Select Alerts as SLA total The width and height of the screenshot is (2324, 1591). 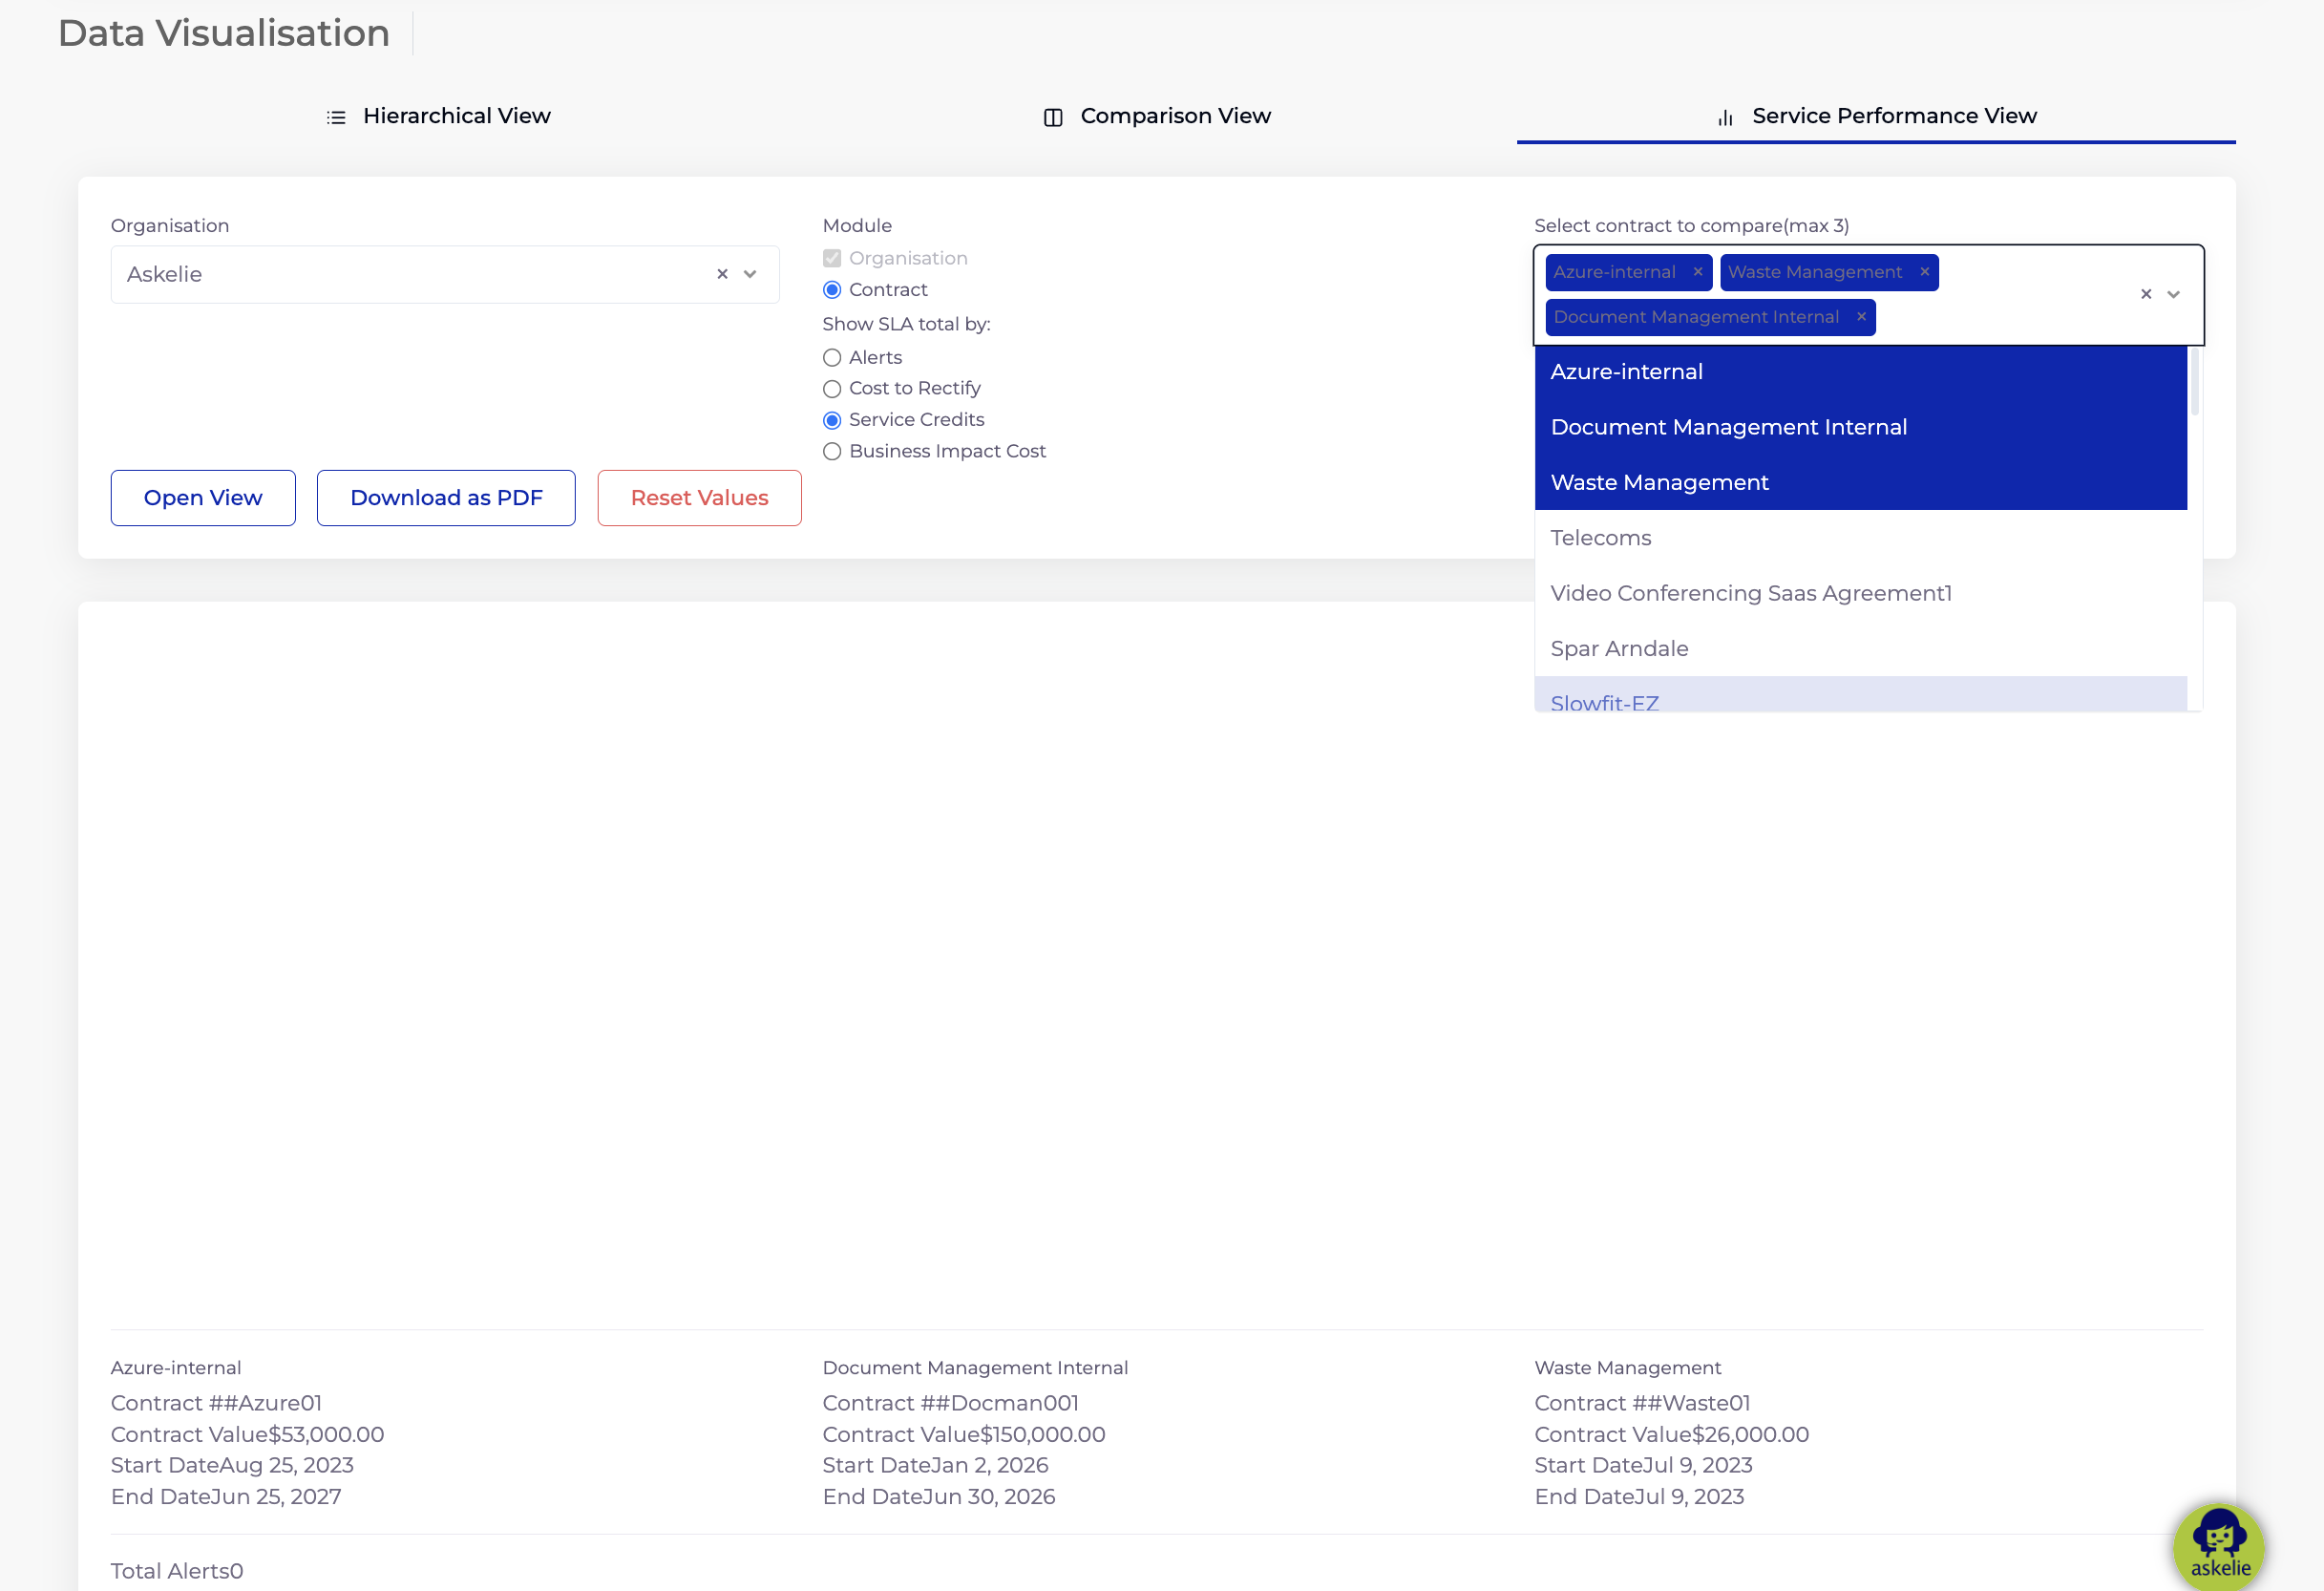coord(832,358)
